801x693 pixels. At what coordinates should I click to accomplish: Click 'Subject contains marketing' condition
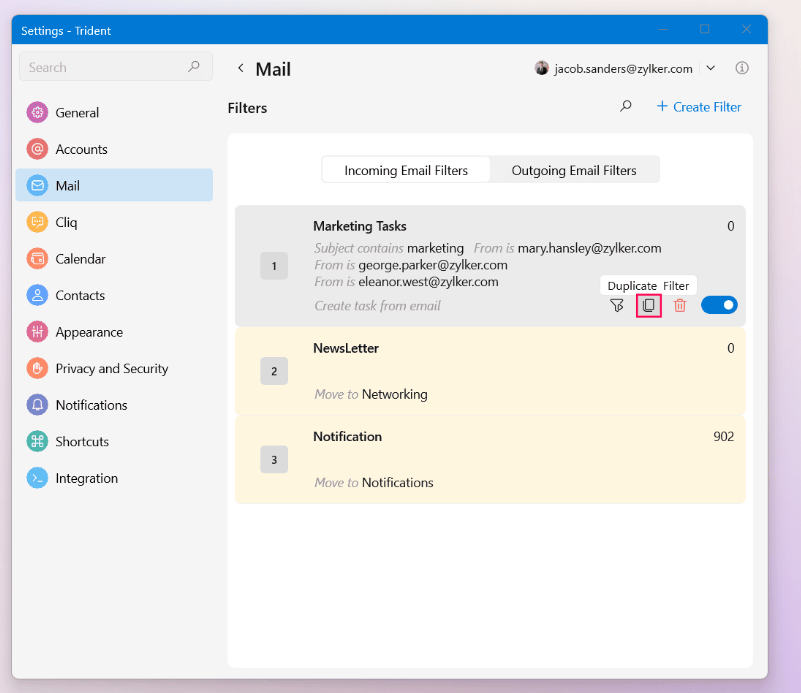tap(389, 248)
